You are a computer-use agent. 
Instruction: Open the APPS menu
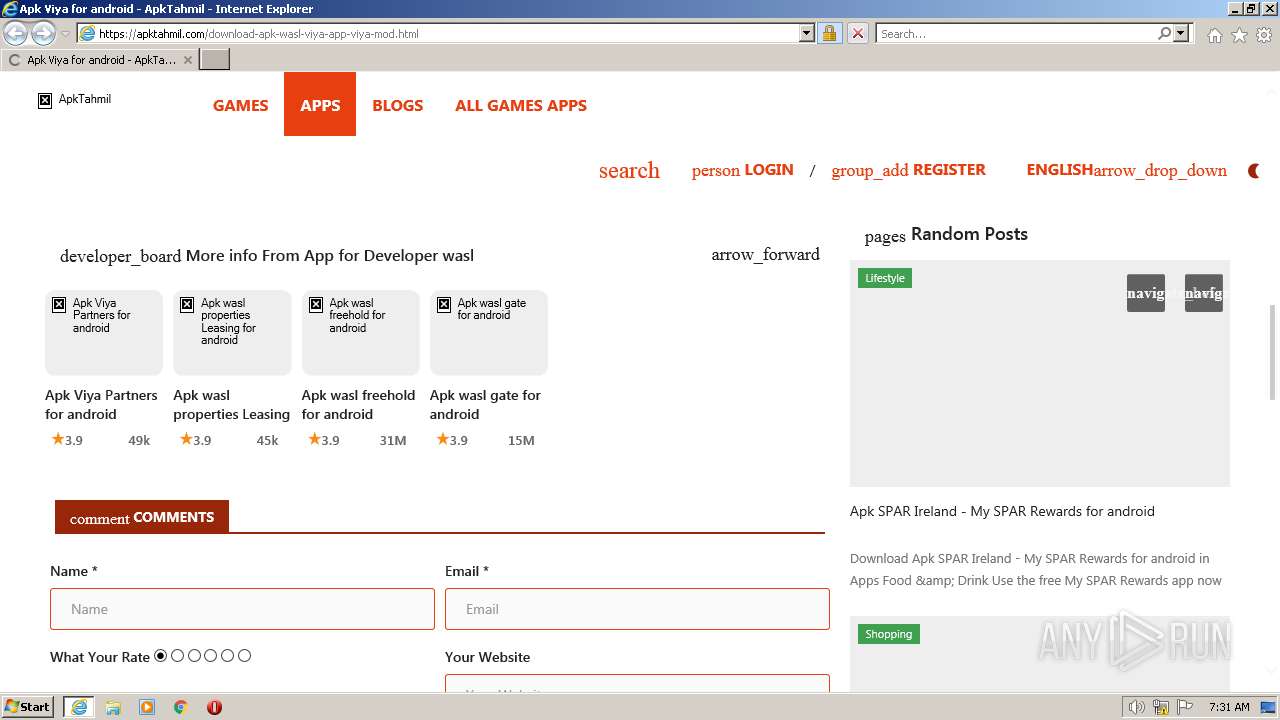click(320, 104)
